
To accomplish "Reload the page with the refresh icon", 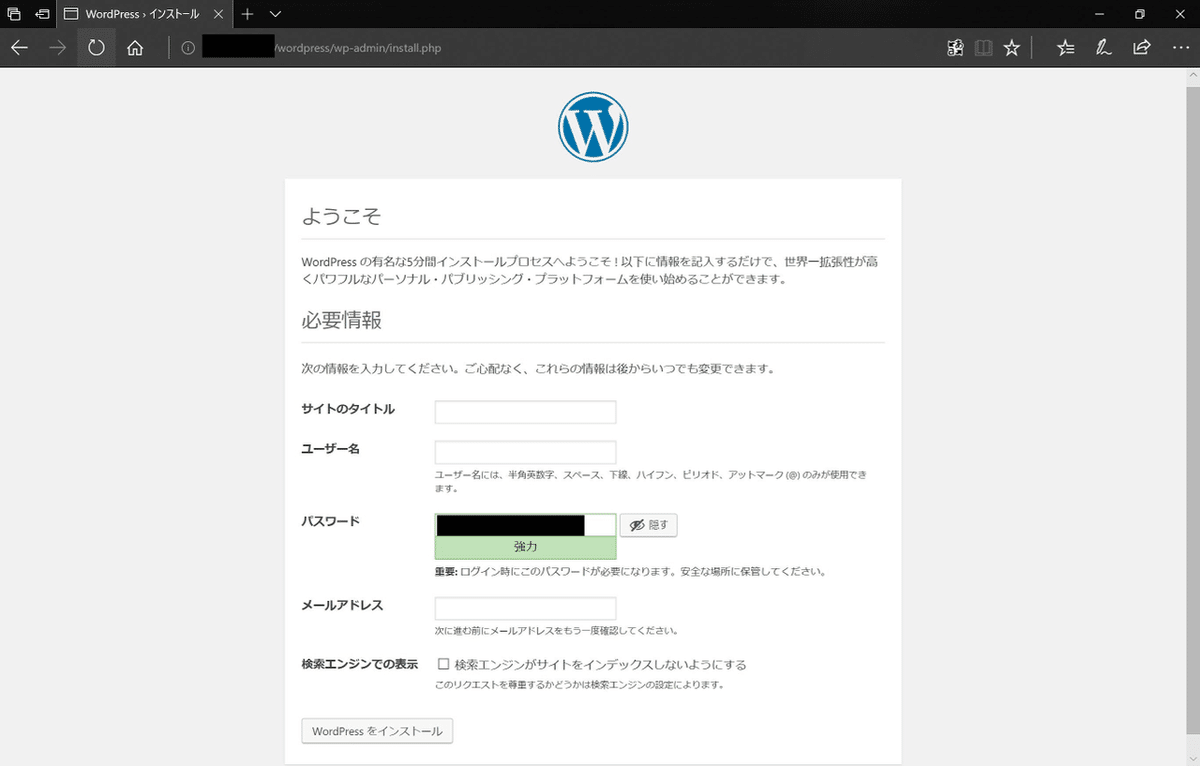I will click(x=96, y=48).
